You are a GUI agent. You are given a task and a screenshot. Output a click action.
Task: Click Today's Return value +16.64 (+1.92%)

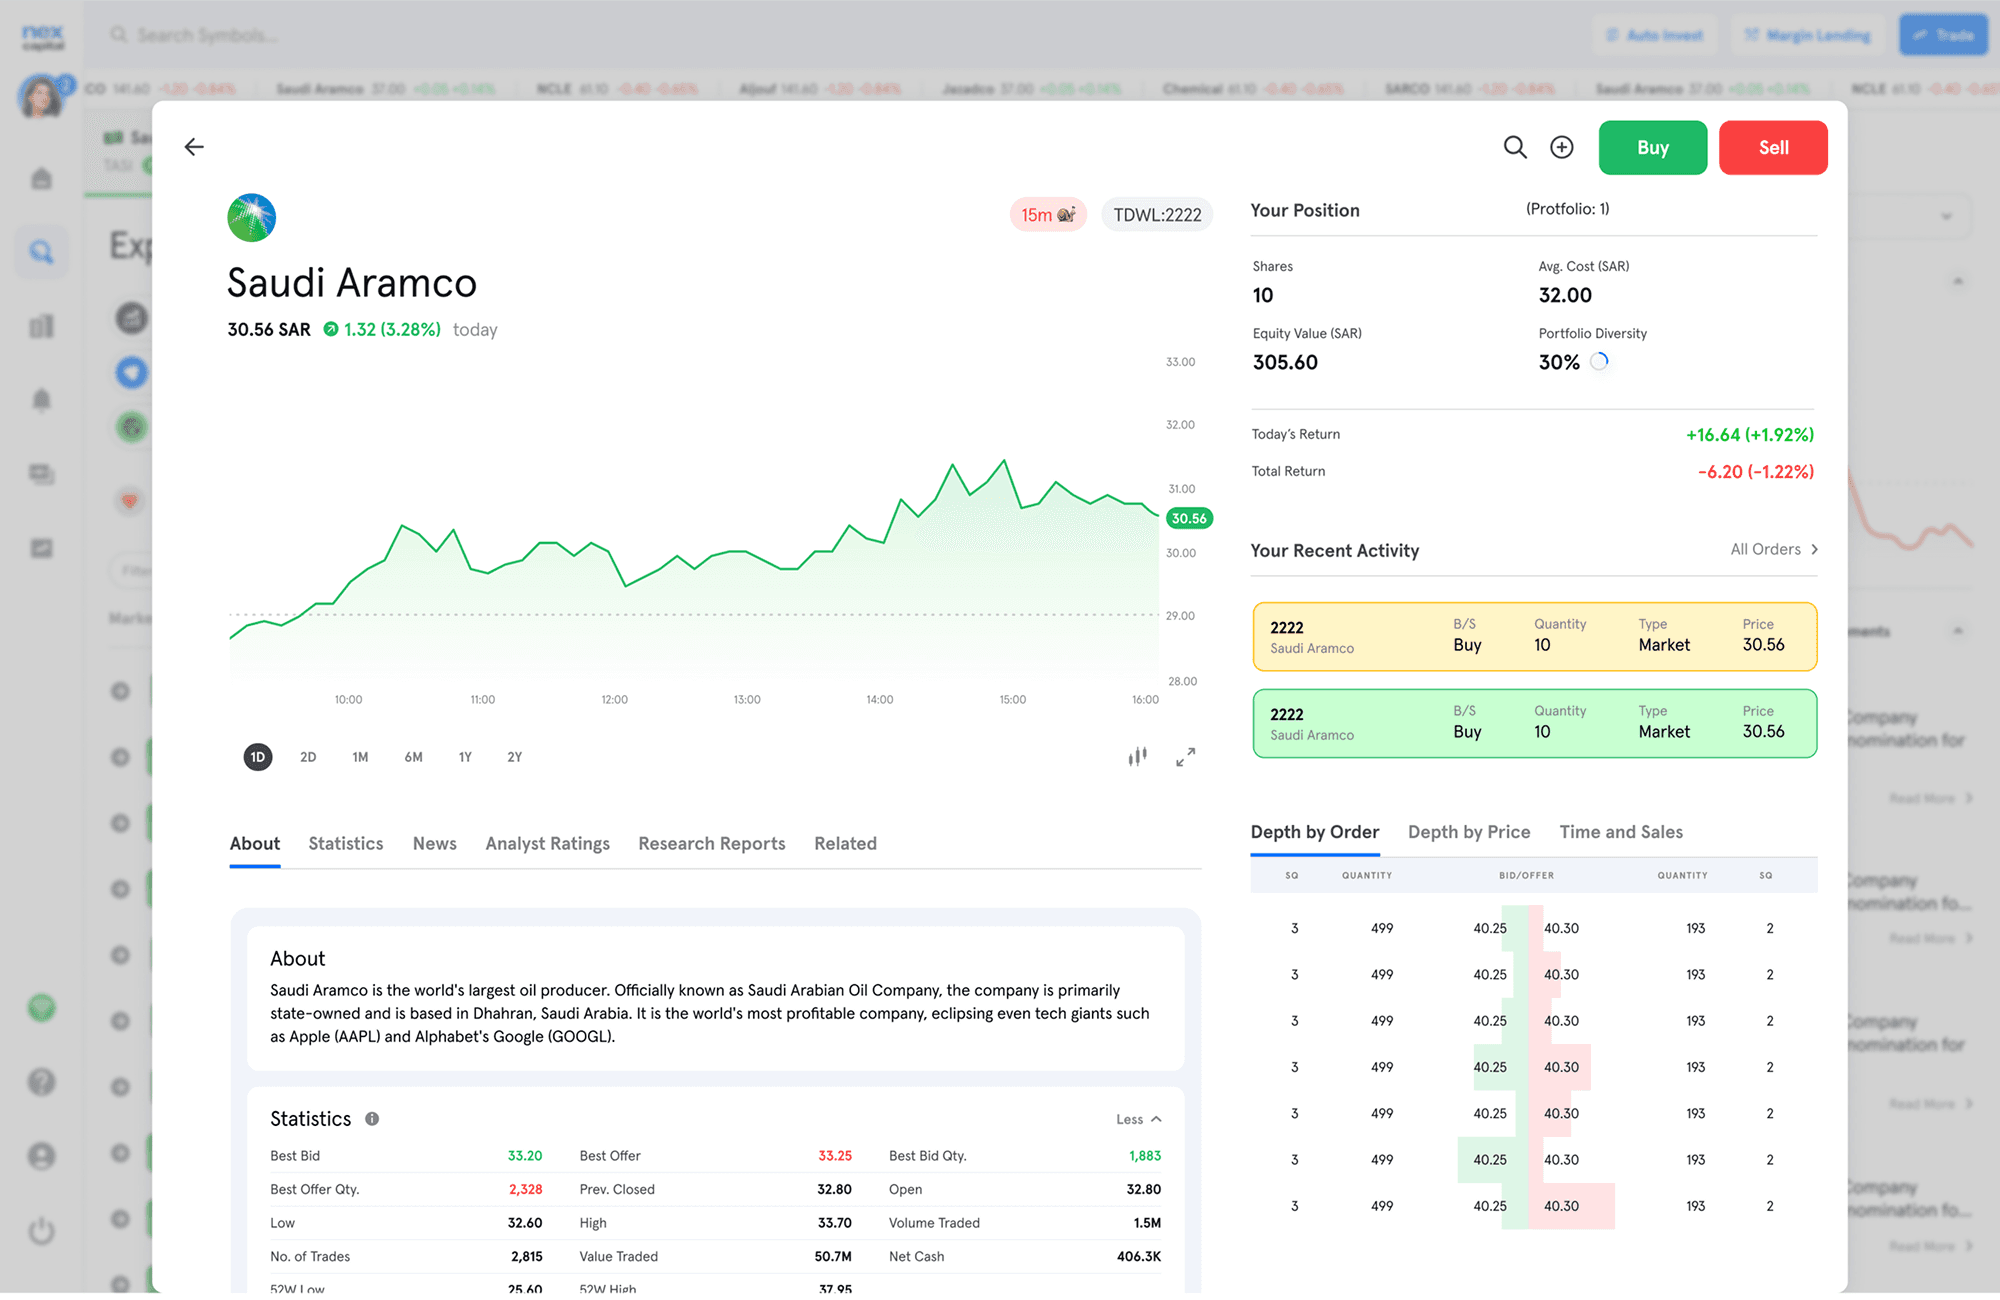(1750, 435)
